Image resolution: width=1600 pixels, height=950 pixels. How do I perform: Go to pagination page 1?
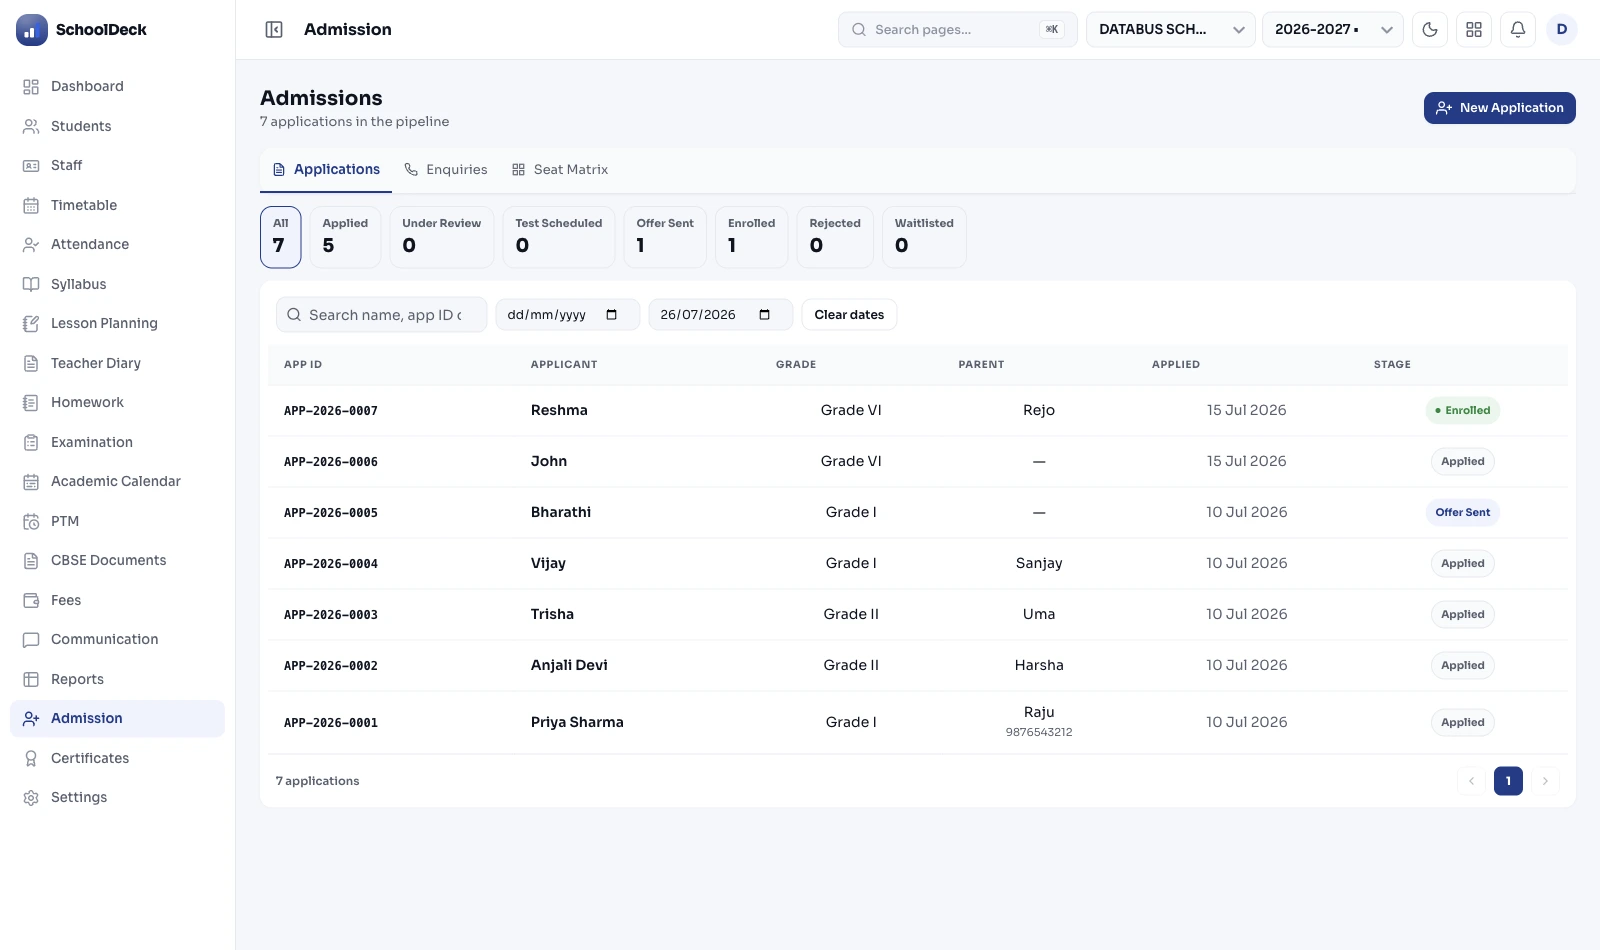tap(1508, 781)
